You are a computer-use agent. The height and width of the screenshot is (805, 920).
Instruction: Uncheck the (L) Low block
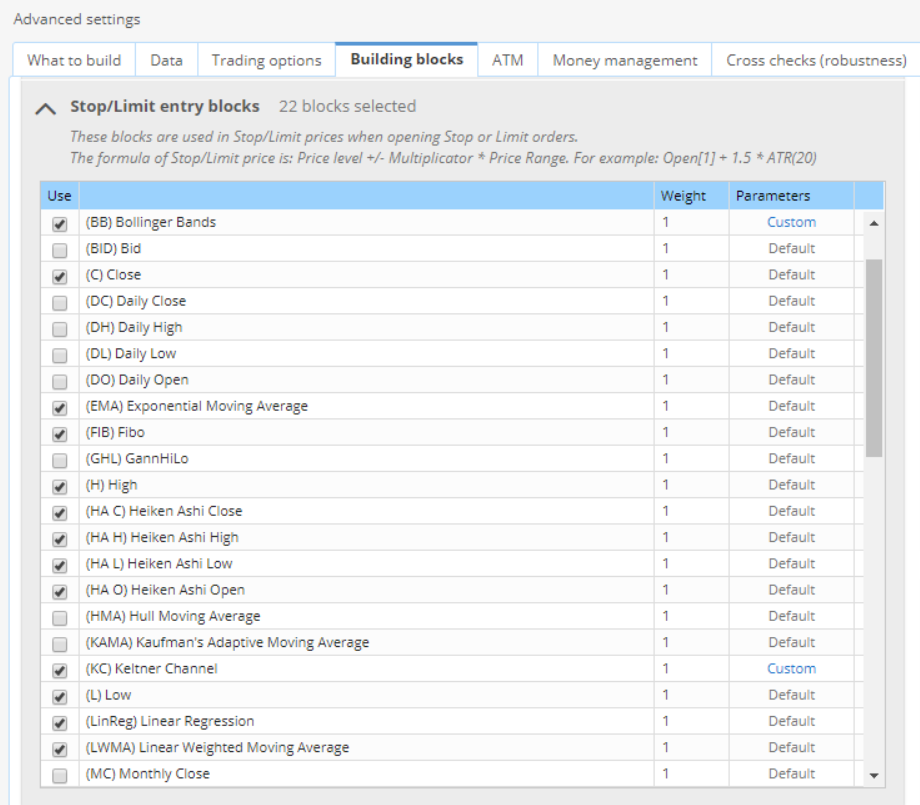pyautogui.click(x=60, y=696)
